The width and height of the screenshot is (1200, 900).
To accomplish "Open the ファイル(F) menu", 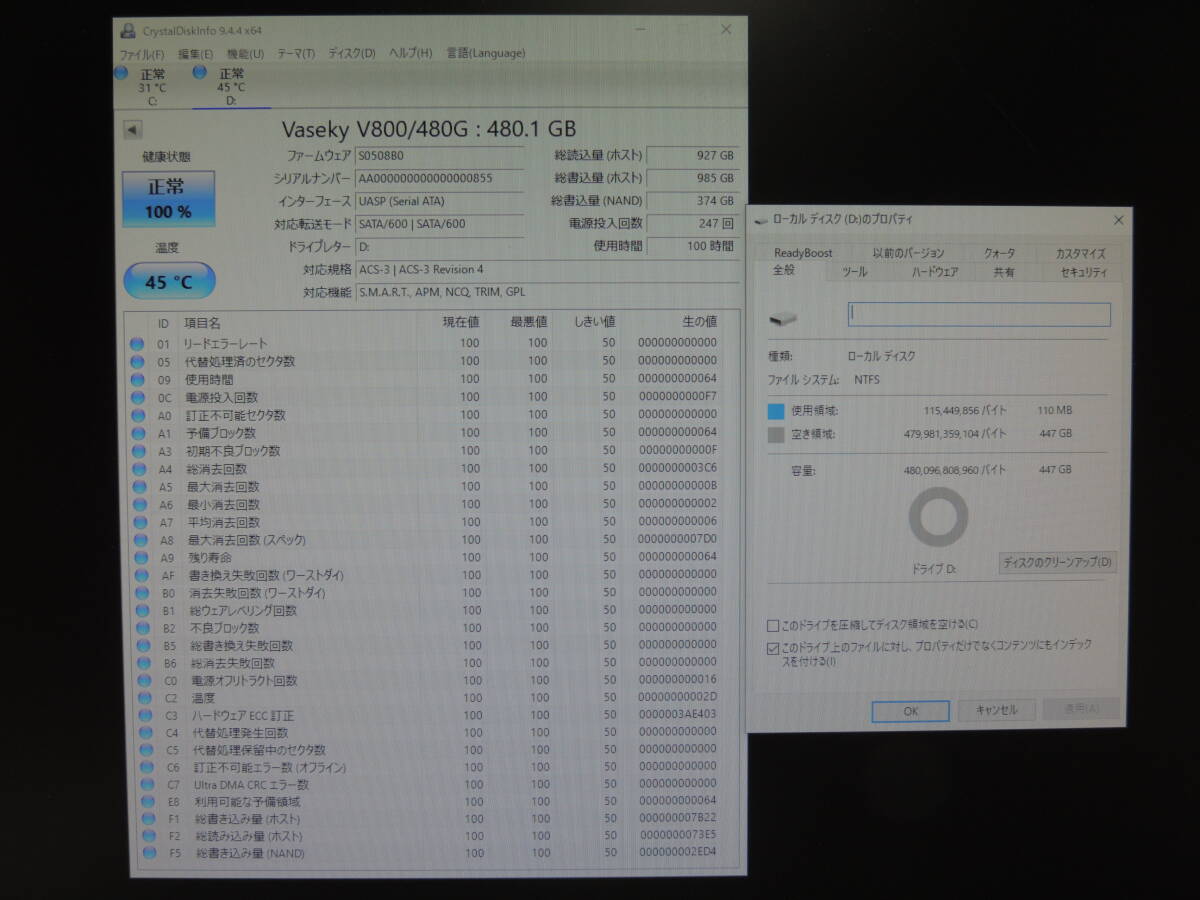I will 142,54.
